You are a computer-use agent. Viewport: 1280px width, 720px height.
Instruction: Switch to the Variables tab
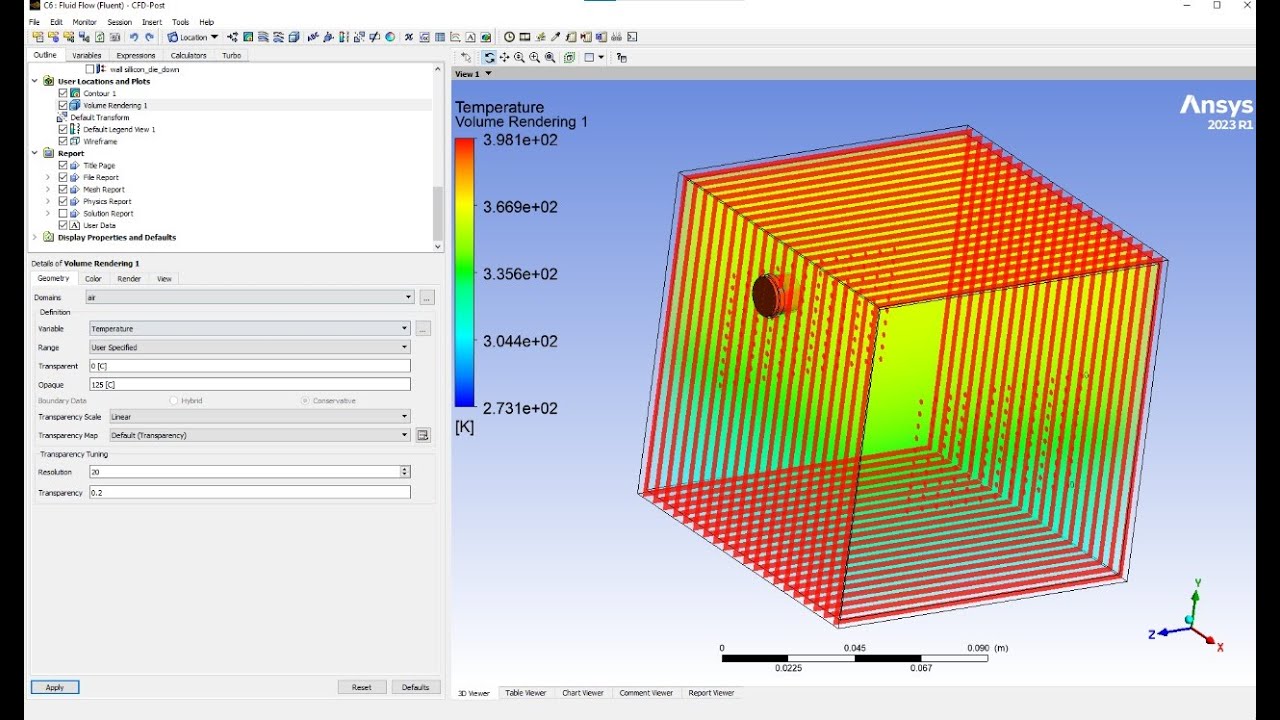87,56
